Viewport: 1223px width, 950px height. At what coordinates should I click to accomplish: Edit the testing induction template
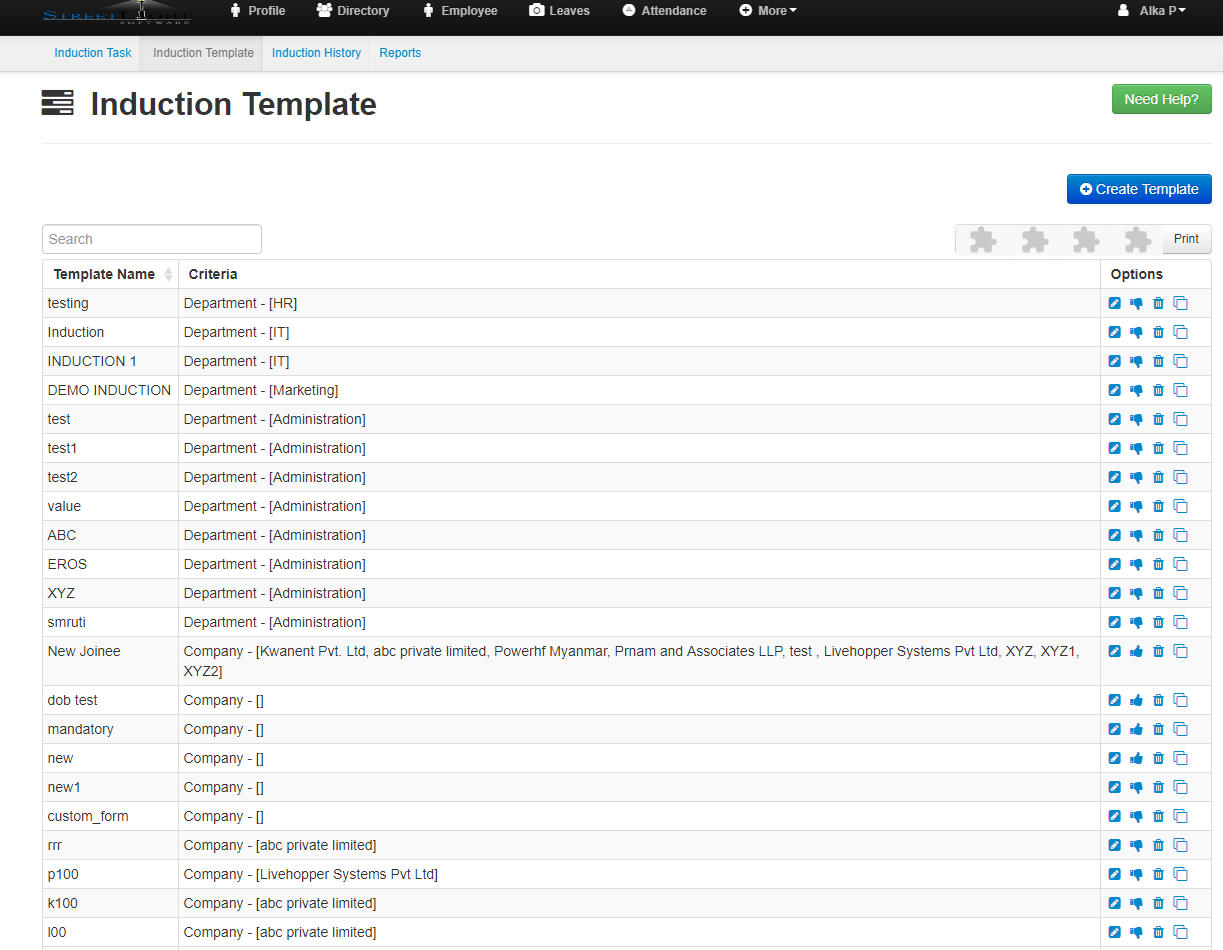1114,303
